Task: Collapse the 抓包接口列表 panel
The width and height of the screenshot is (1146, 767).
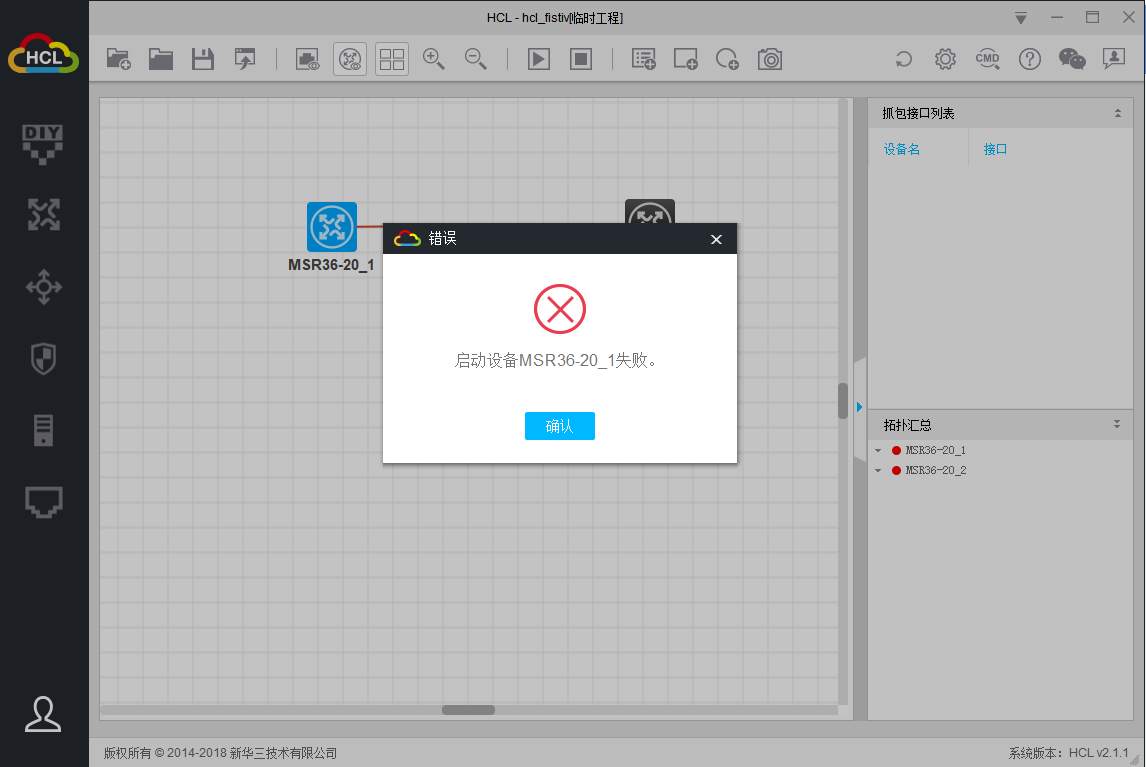Action: tap(1117, 114)
